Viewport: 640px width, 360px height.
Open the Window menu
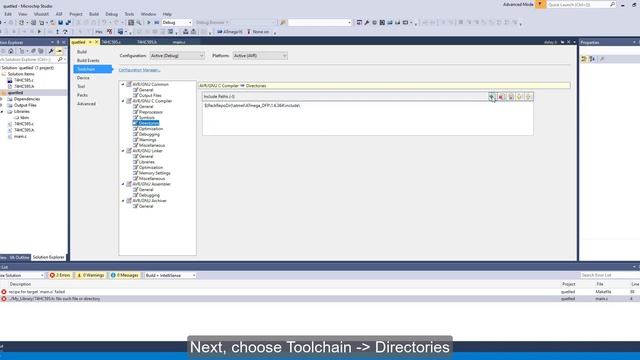click(148, 14)
